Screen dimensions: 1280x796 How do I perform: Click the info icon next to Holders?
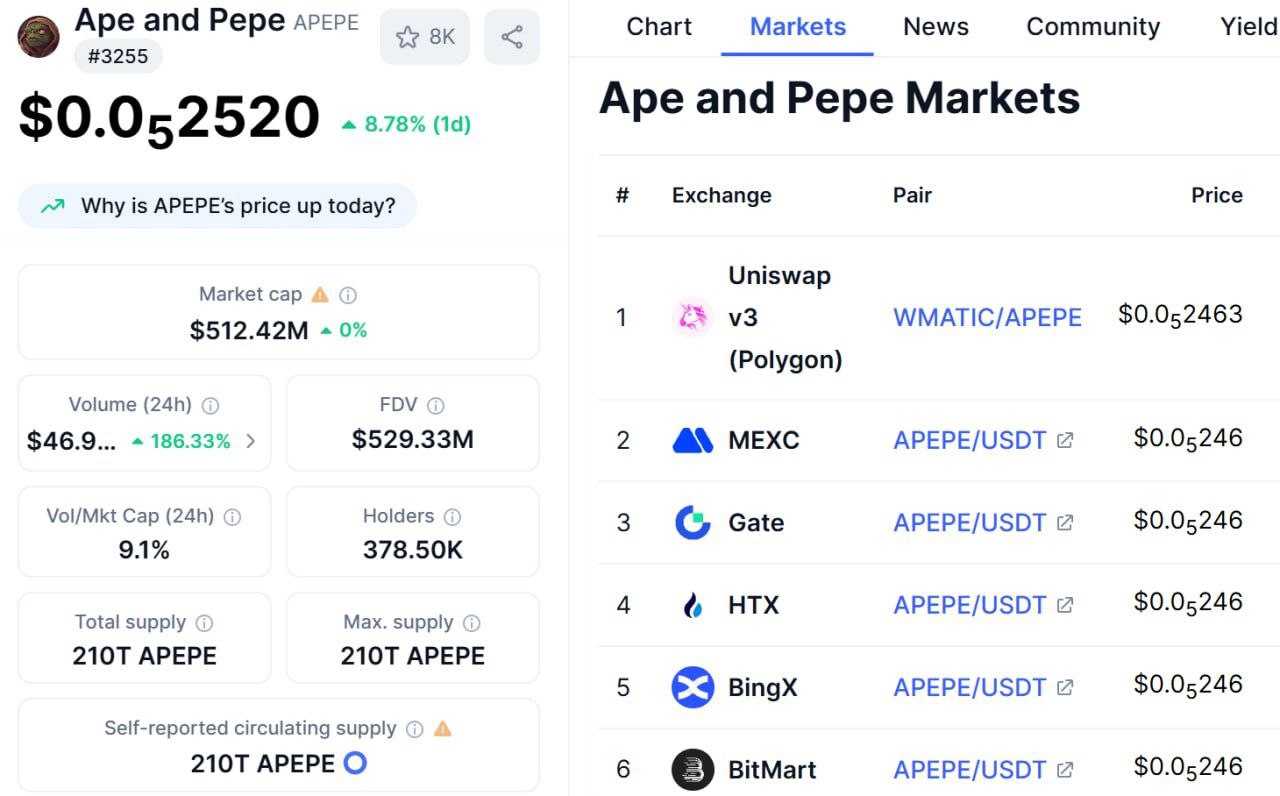coord(452,517)
